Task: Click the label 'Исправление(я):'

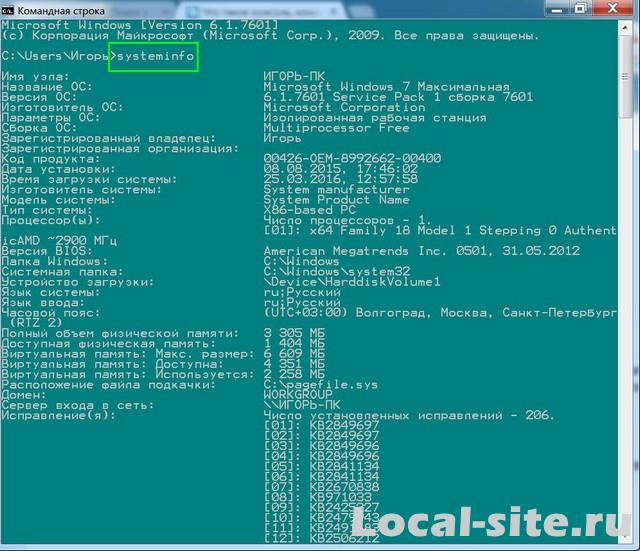Action: click(58, 415)
